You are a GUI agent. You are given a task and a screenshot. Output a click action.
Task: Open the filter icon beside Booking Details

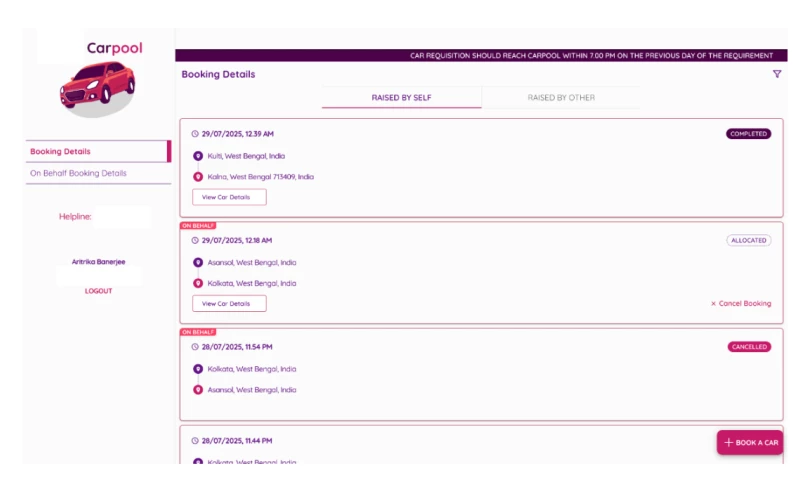click(777, 74)
